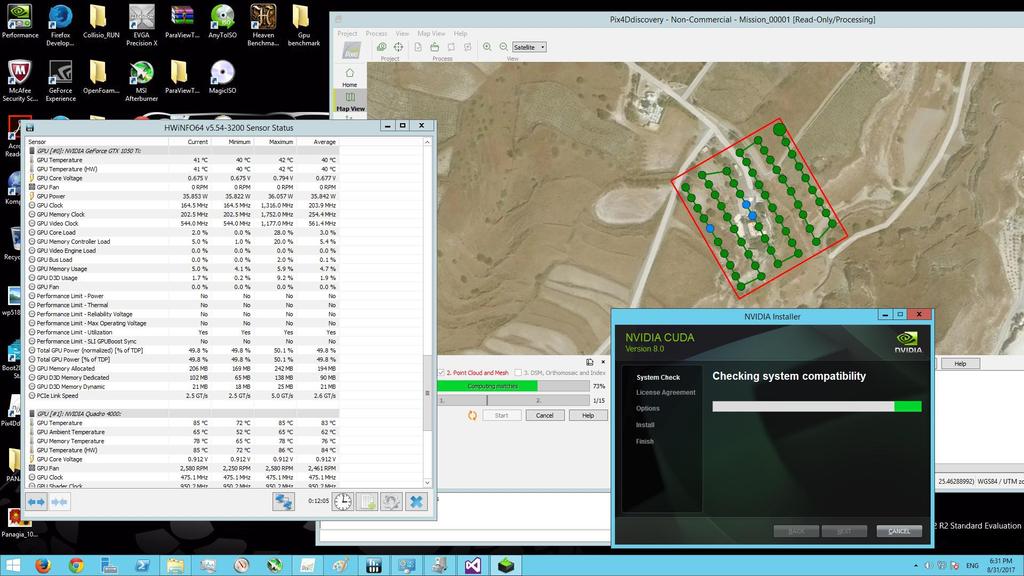Click GPU Core Load row in HWiNFO
Screen dimensions: 1024x576
click(x=183, y=232)
